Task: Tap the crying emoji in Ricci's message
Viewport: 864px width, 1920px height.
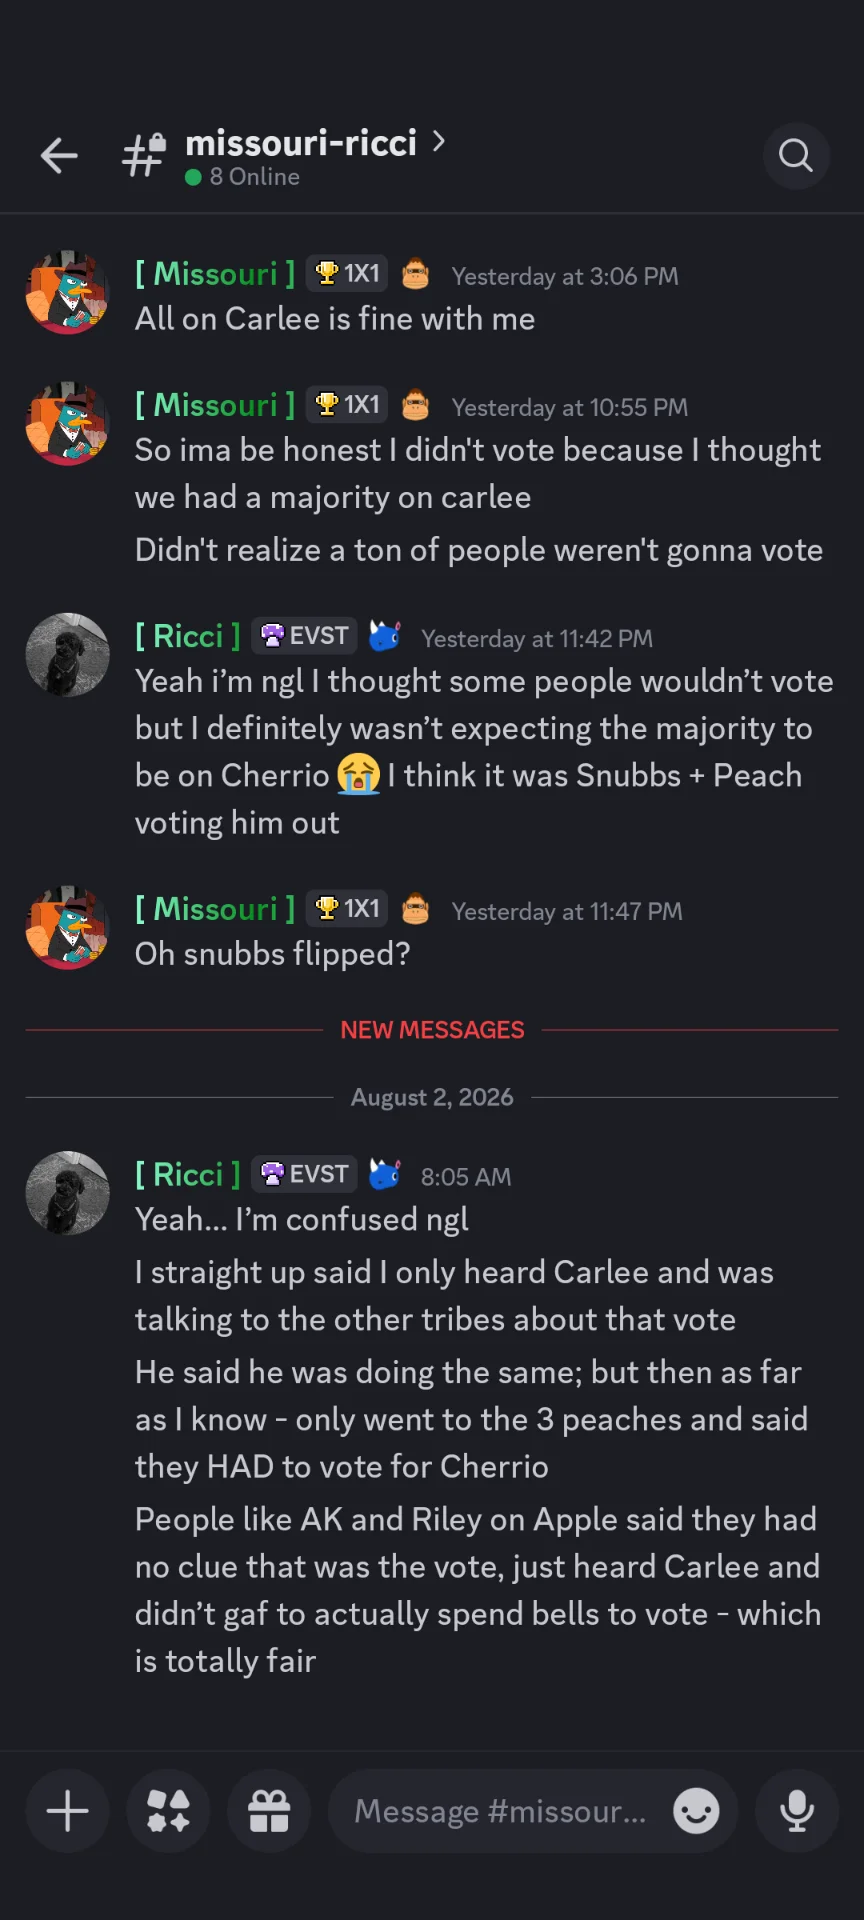Action: click(358, 775)
